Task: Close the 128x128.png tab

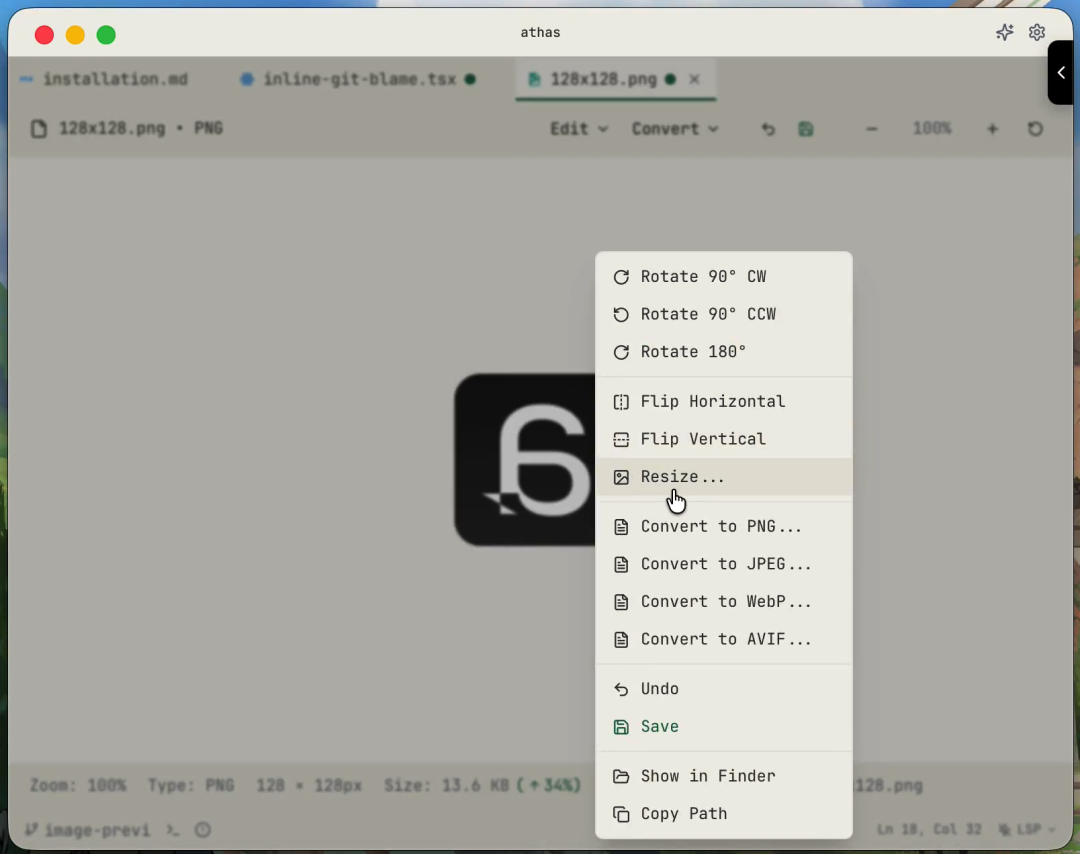Action: (695, 79)
